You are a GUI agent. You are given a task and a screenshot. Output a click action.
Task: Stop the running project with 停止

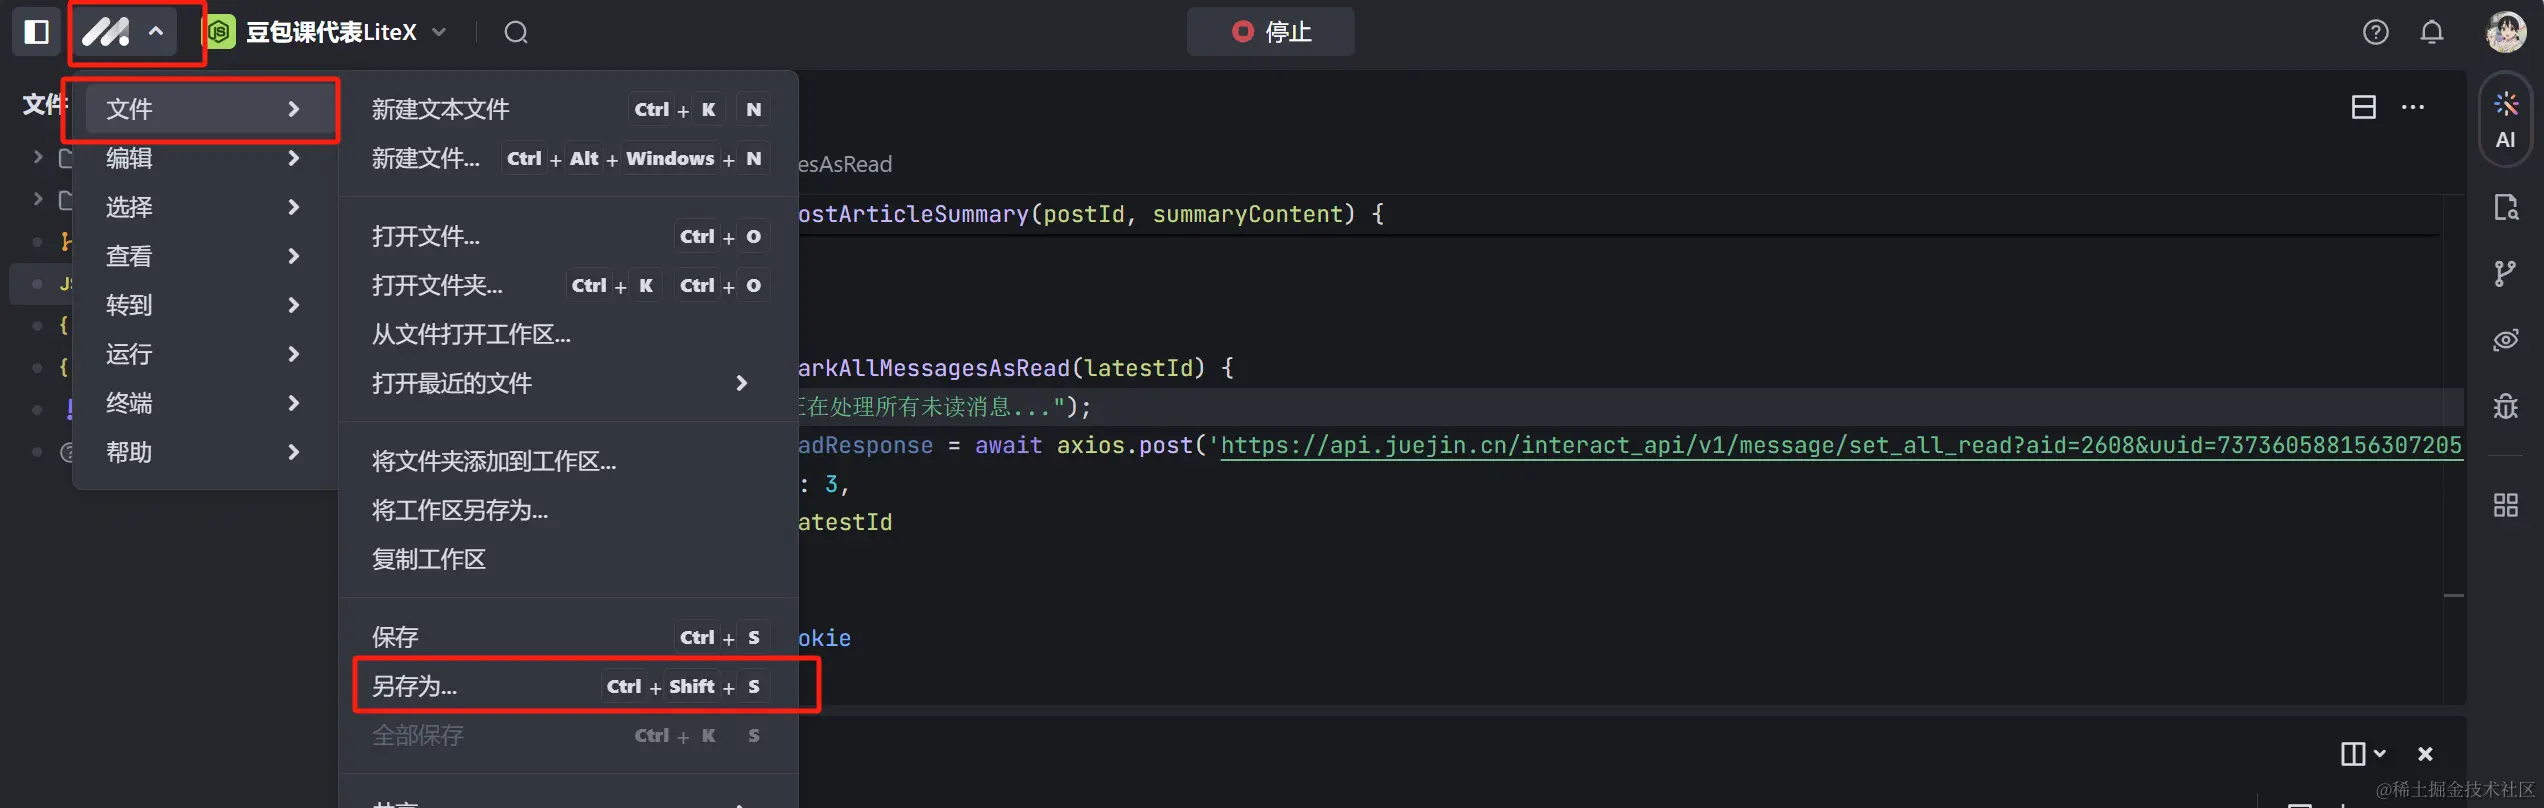(x=1271, y=32)
